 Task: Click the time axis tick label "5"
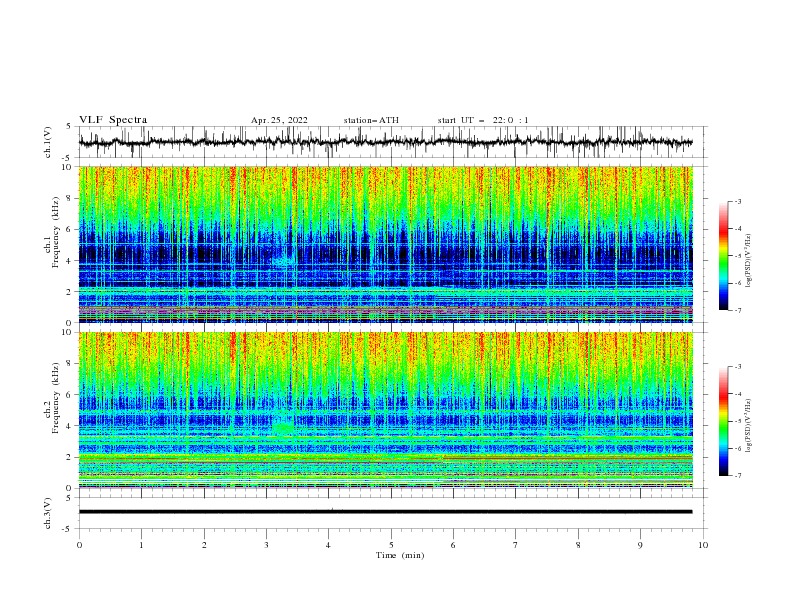[391, 545]
